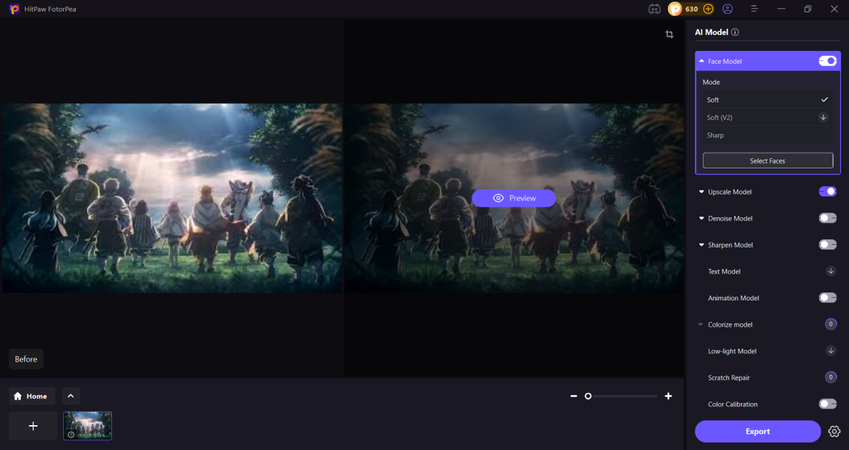
Task: Click the Select Faces button
Action: (768, 161)
